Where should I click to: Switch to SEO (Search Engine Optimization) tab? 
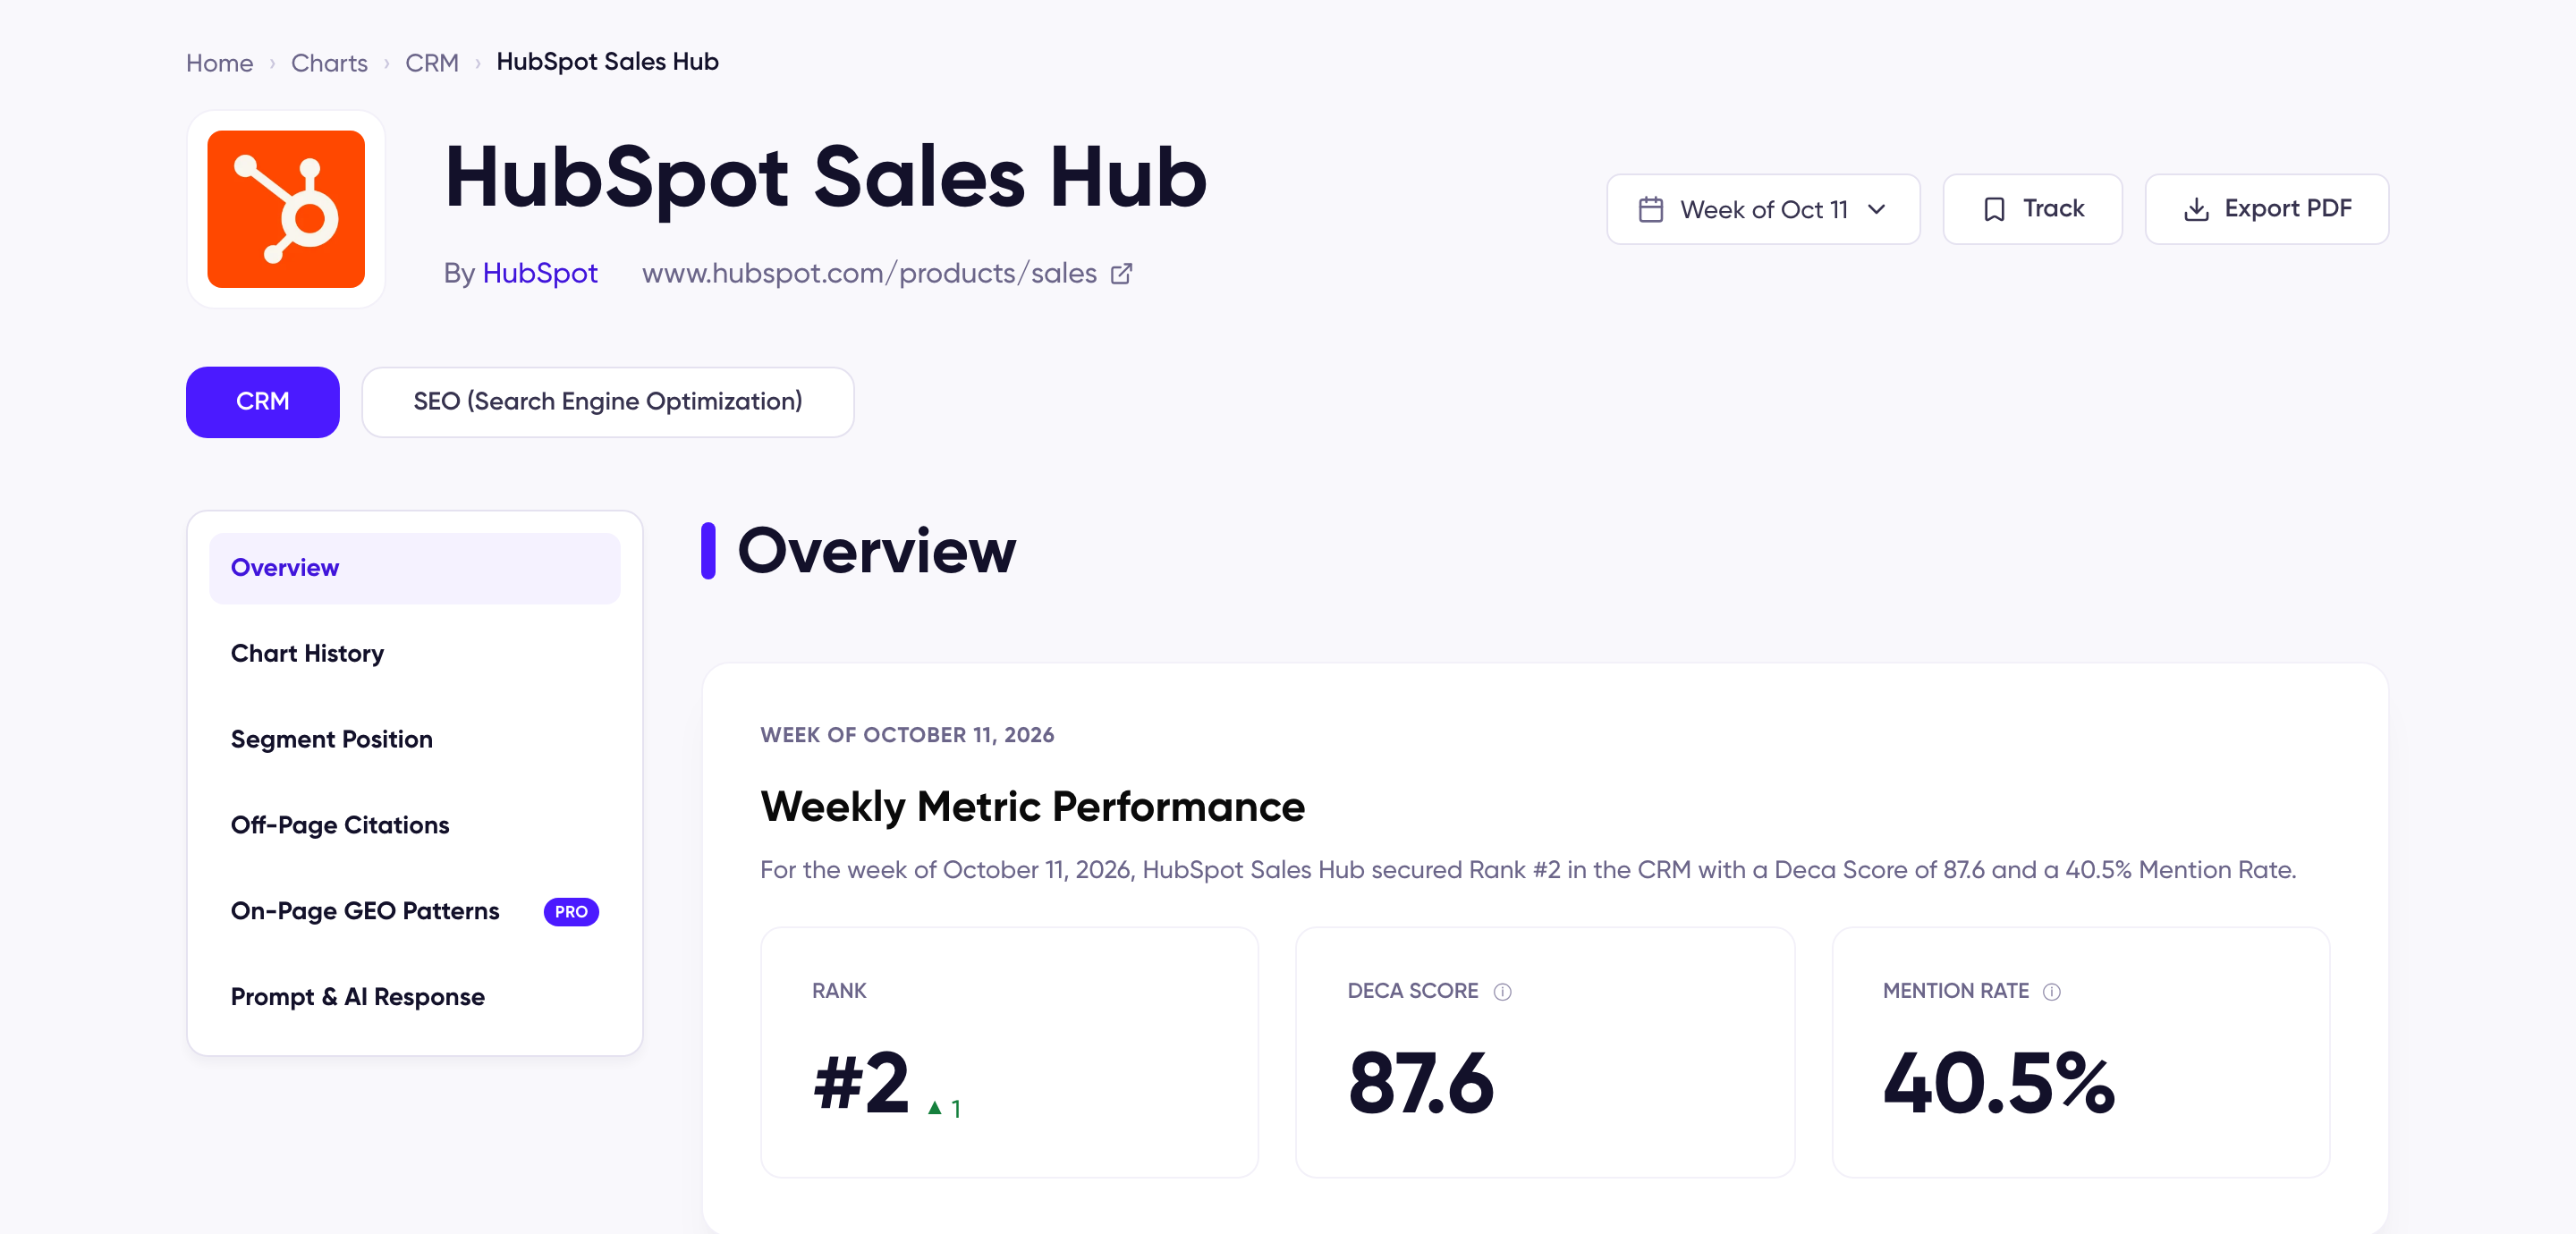(608, 401)
